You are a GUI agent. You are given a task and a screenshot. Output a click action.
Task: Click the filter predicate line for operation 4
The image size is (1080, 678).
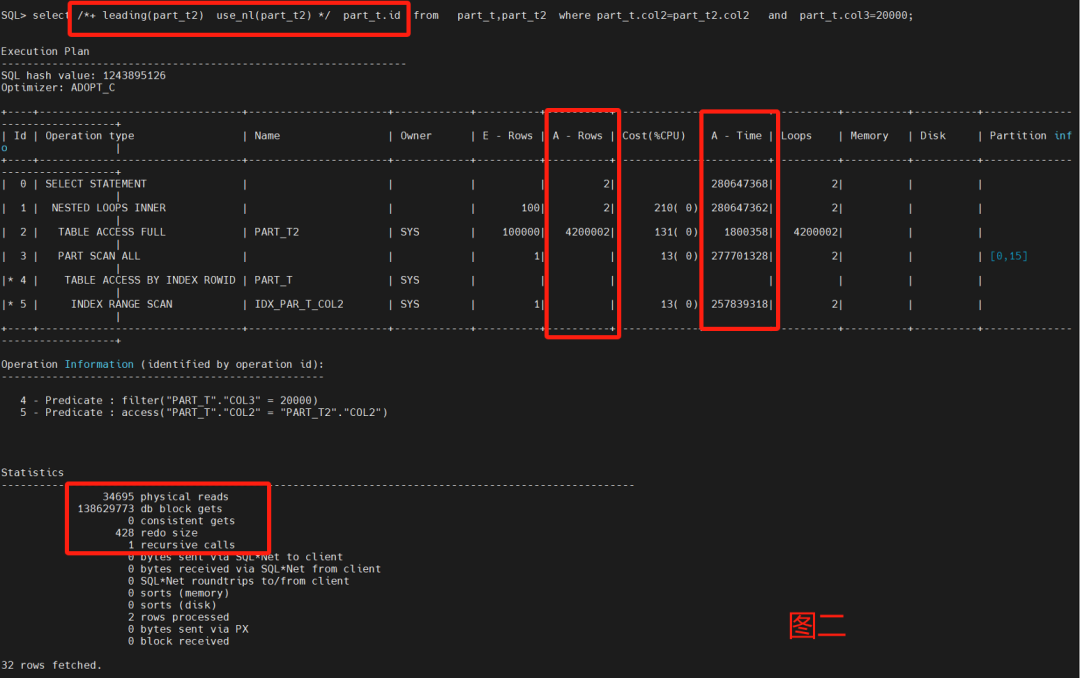tap(169, 400)
